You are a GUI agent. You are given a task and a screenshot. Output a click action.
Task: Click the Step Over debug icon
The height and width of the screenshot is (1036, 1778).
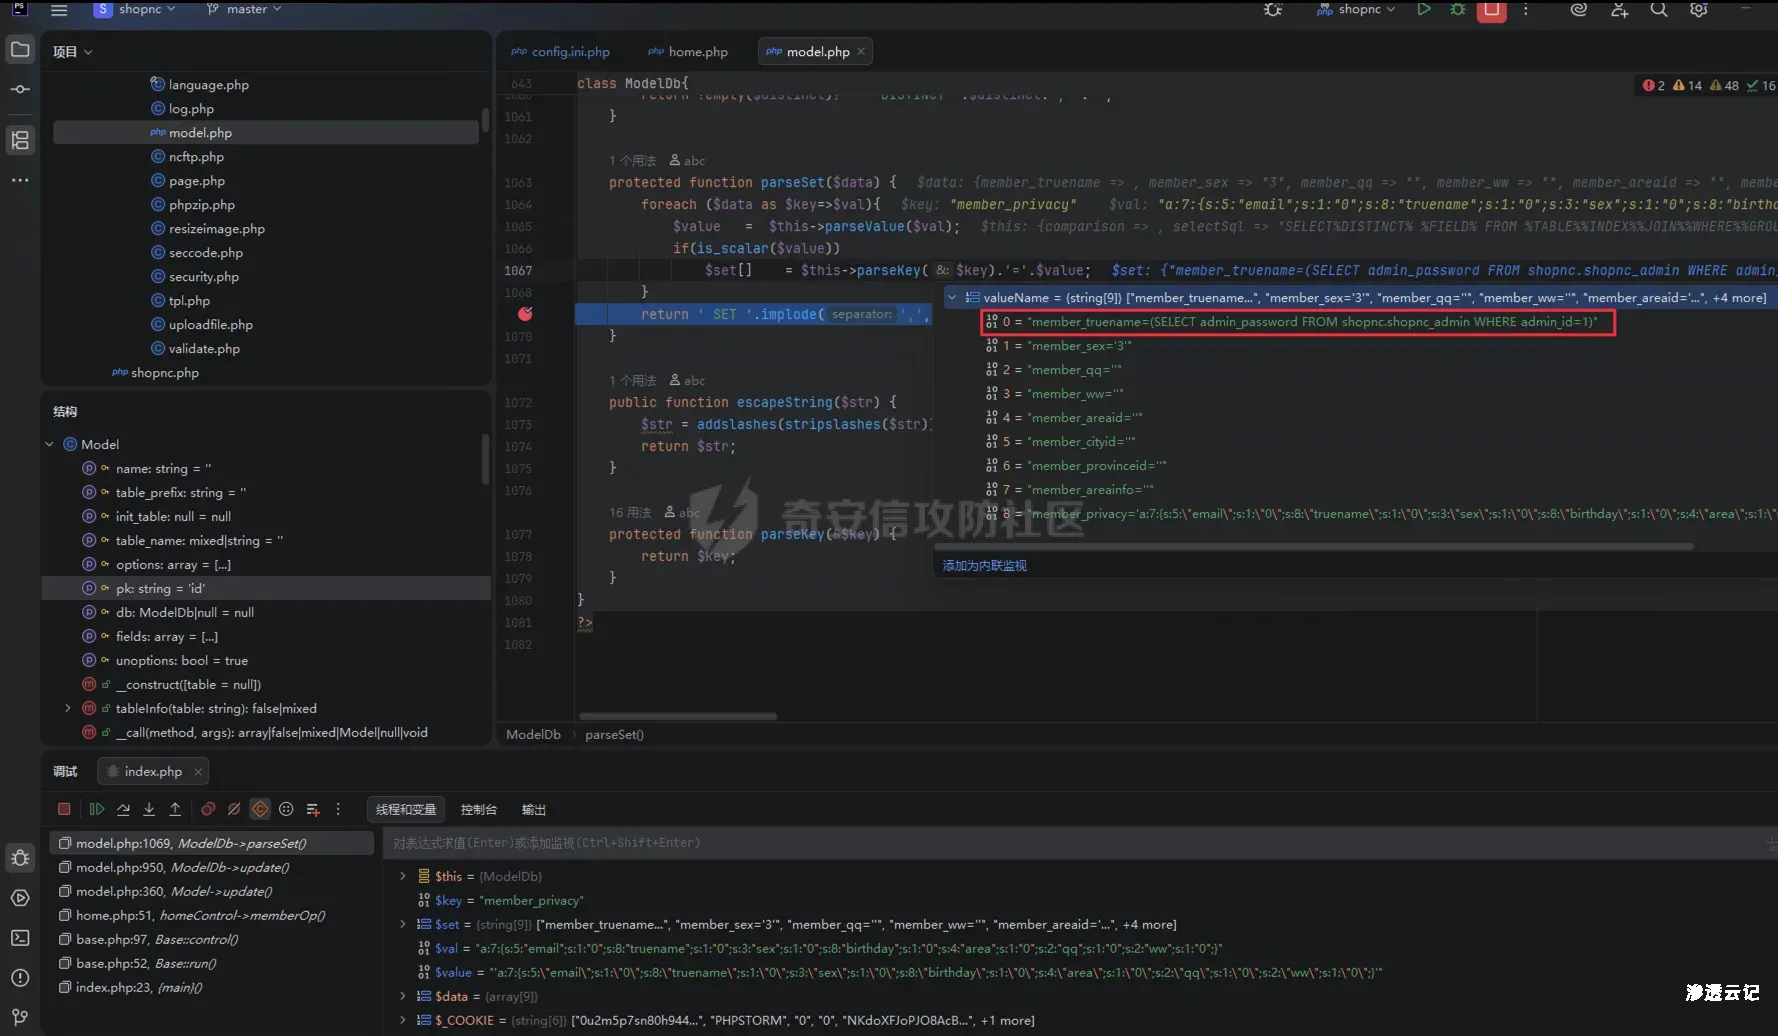(x=123, y=809)
